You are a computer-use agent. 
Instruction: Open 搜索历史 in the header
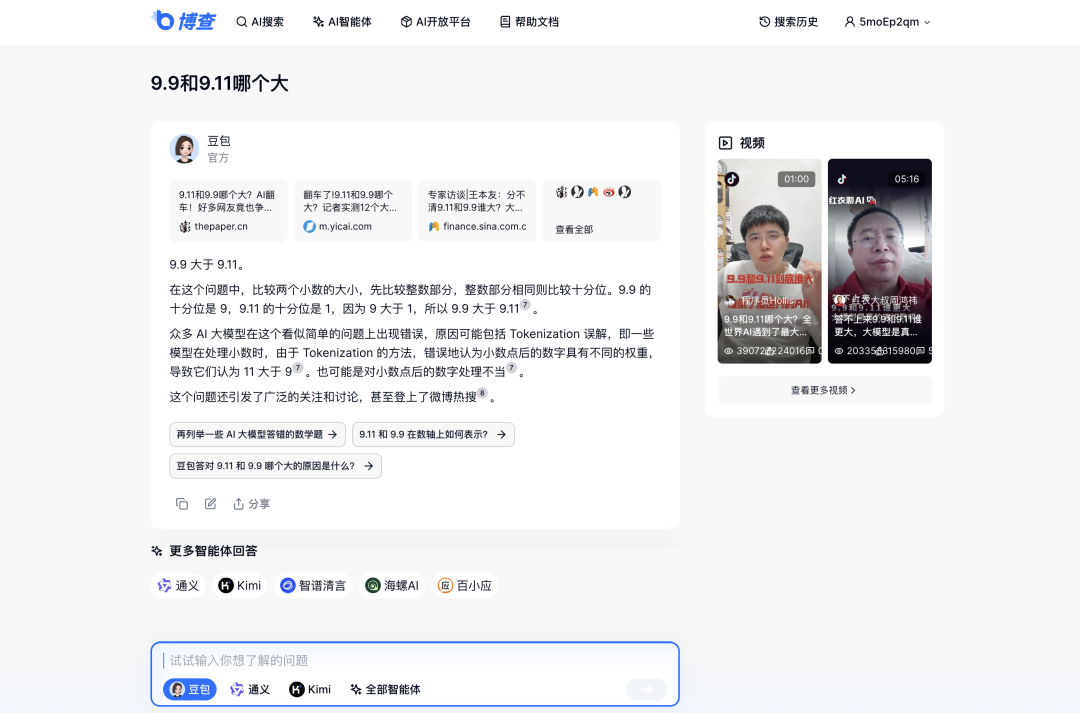pos(789,22)
